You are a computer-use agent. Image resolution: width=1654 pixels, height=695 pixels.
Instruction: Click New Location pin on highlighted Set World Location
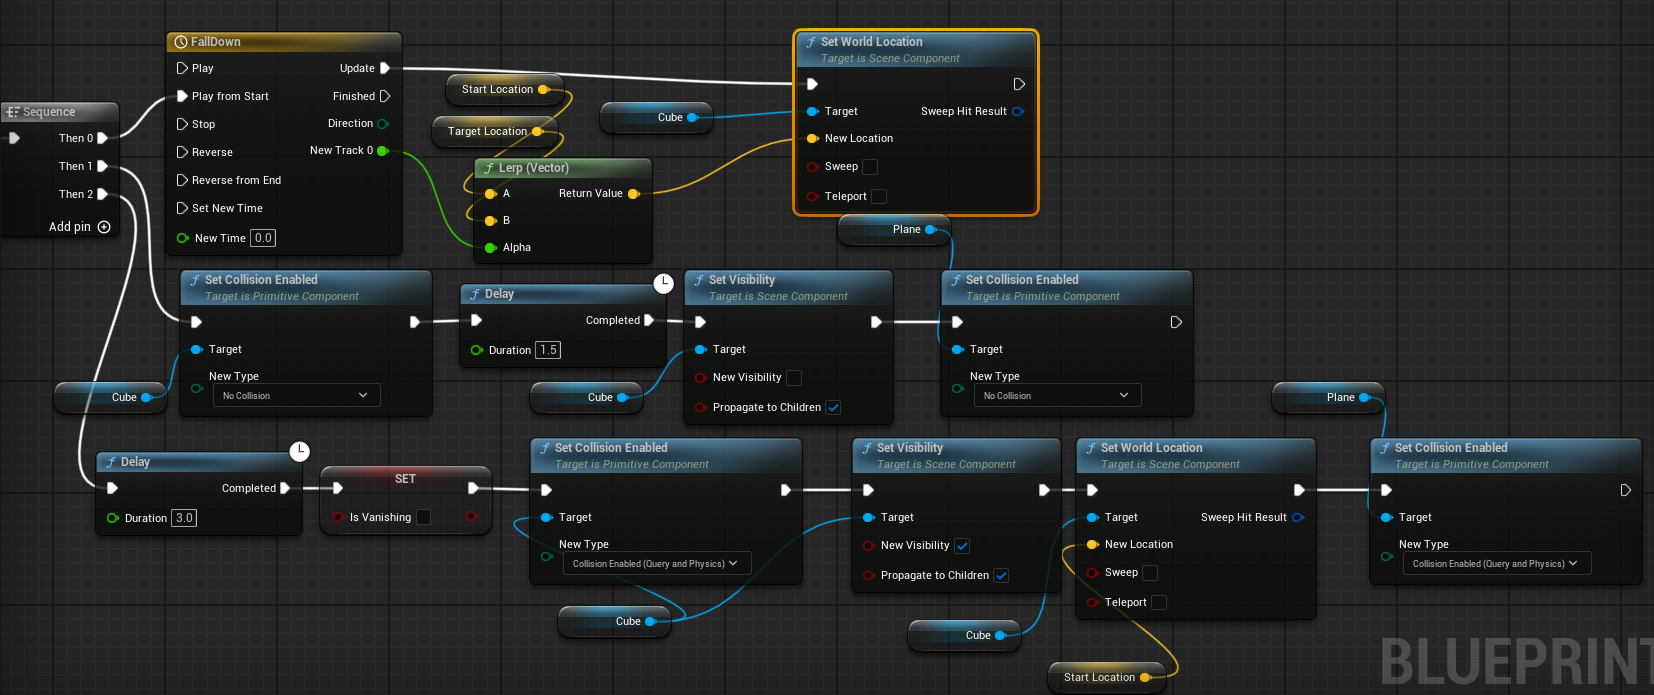pos(813,139)
